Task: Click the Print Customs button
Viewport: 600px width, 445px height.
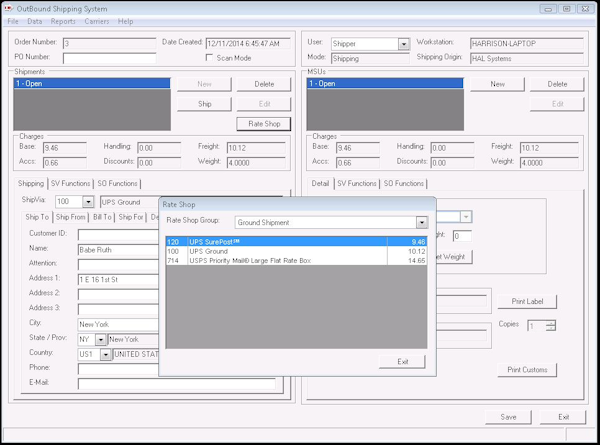Action: click(x=527, y=370)
